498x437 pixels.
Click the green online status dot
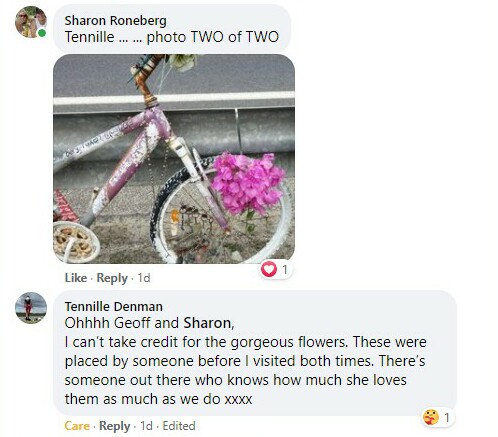(42, 33)
